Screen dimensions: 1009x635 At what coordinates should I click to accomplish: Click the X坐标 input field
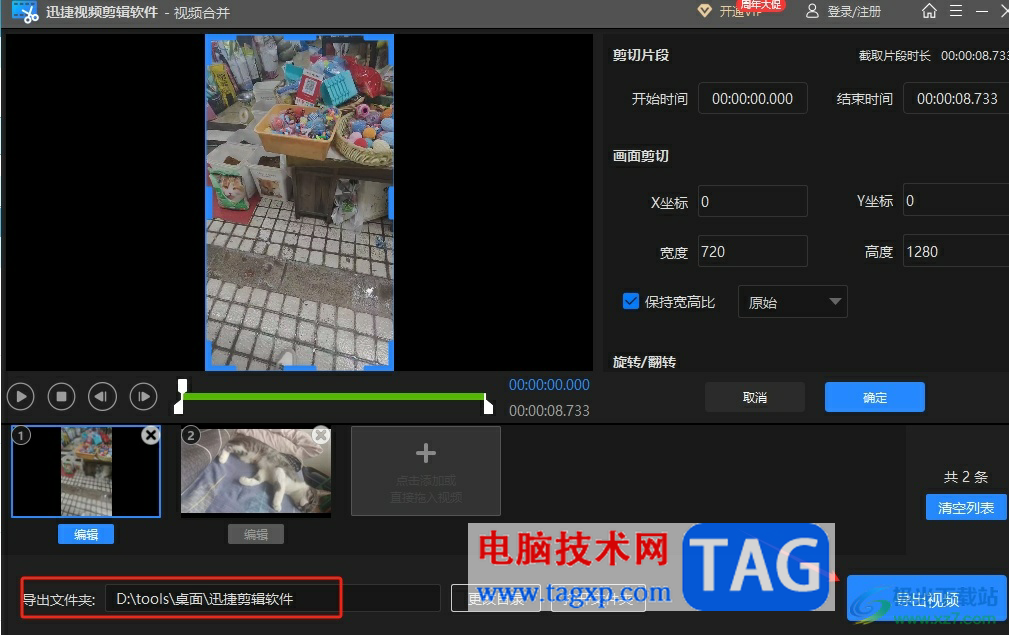click(752, 201)
